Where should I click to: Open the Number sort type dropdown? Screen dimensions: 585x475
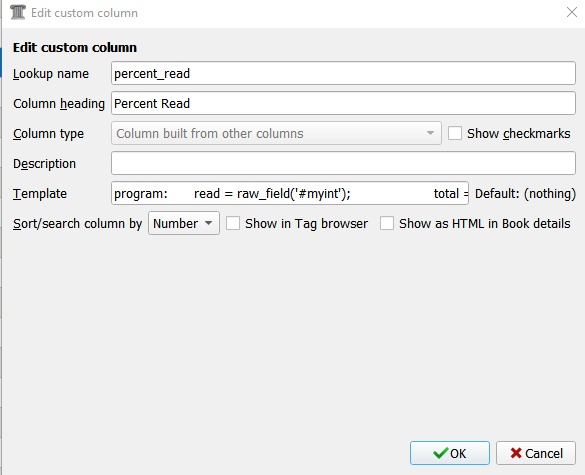(184, 223)
